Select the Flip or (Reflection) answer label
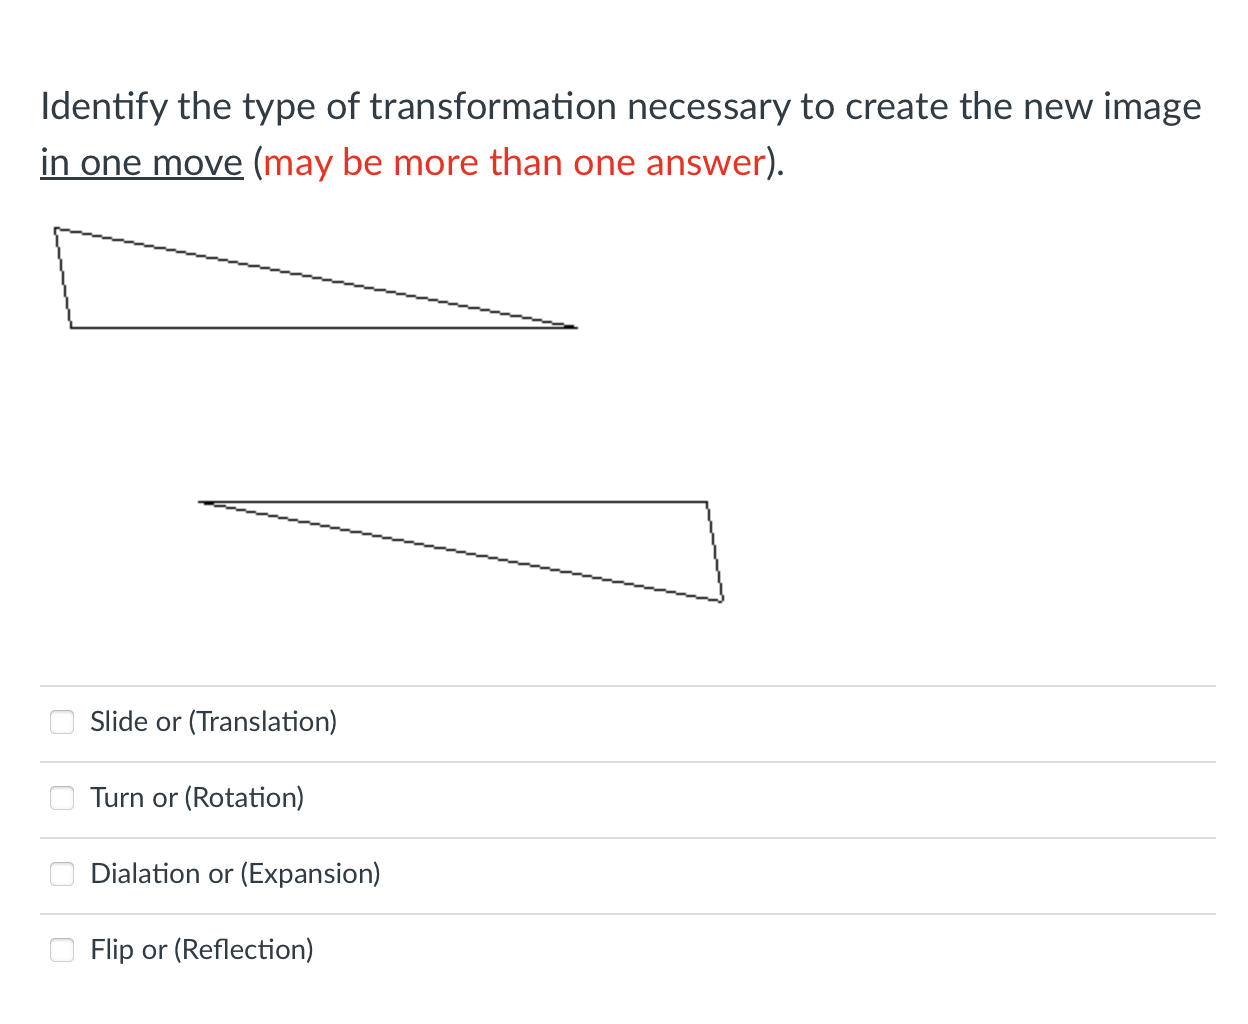This screenshot has height=1024, width=1248. (201, 950)
